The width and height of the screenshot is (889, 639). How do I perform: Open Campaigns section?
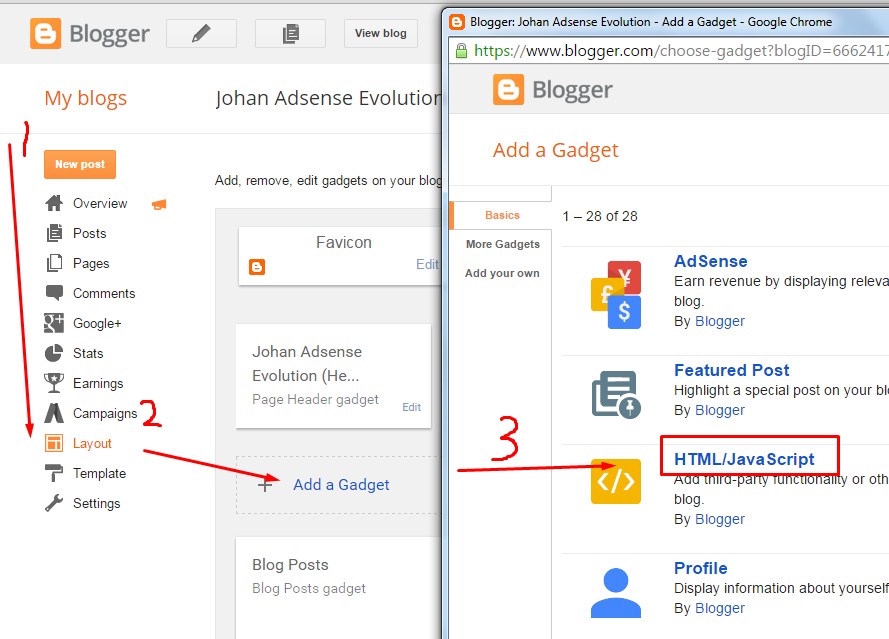[x=105, y=414]
